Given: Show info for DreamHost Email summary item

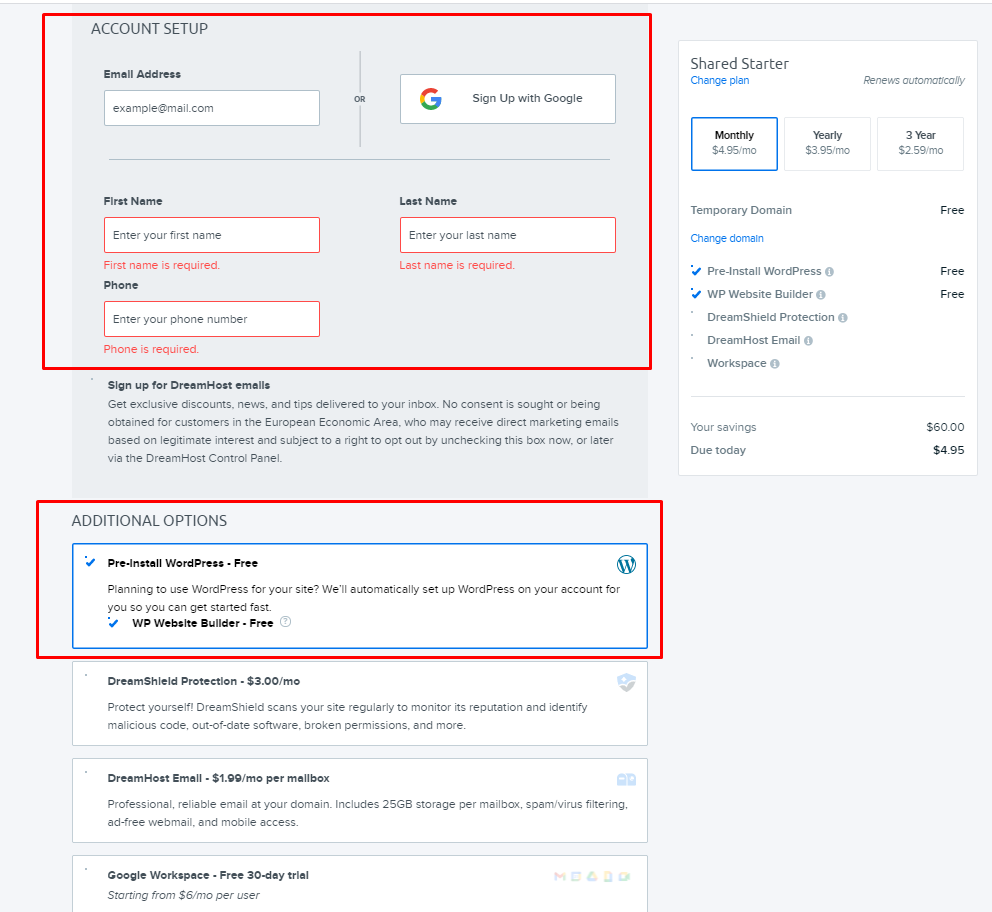Looking at the screenshot, I should [x=809, y=341].
